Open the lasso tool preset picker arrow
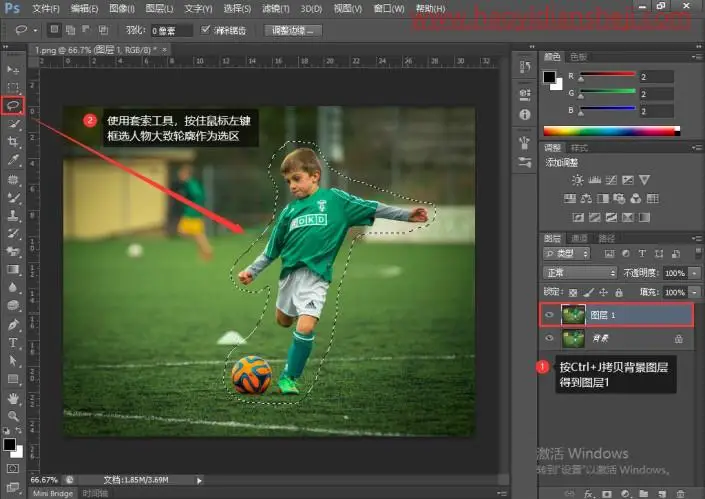 35,31
